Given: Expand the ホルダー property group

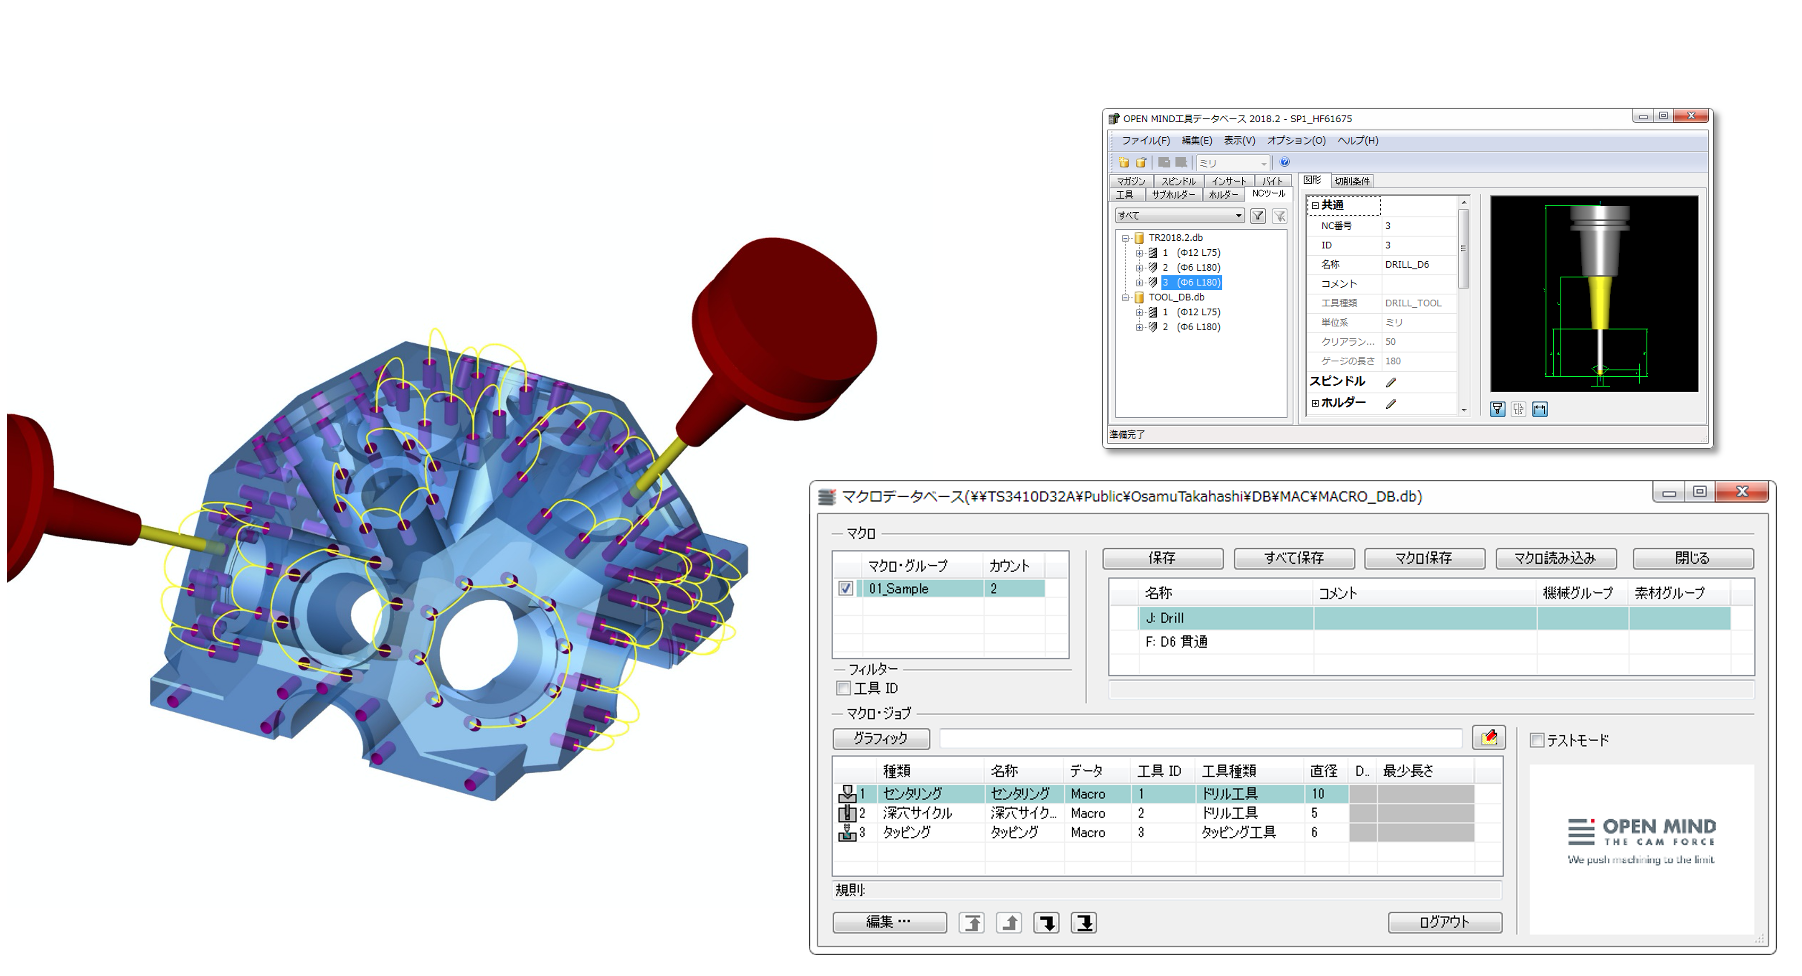Looking at the screenshot, I should [1315, 403].
